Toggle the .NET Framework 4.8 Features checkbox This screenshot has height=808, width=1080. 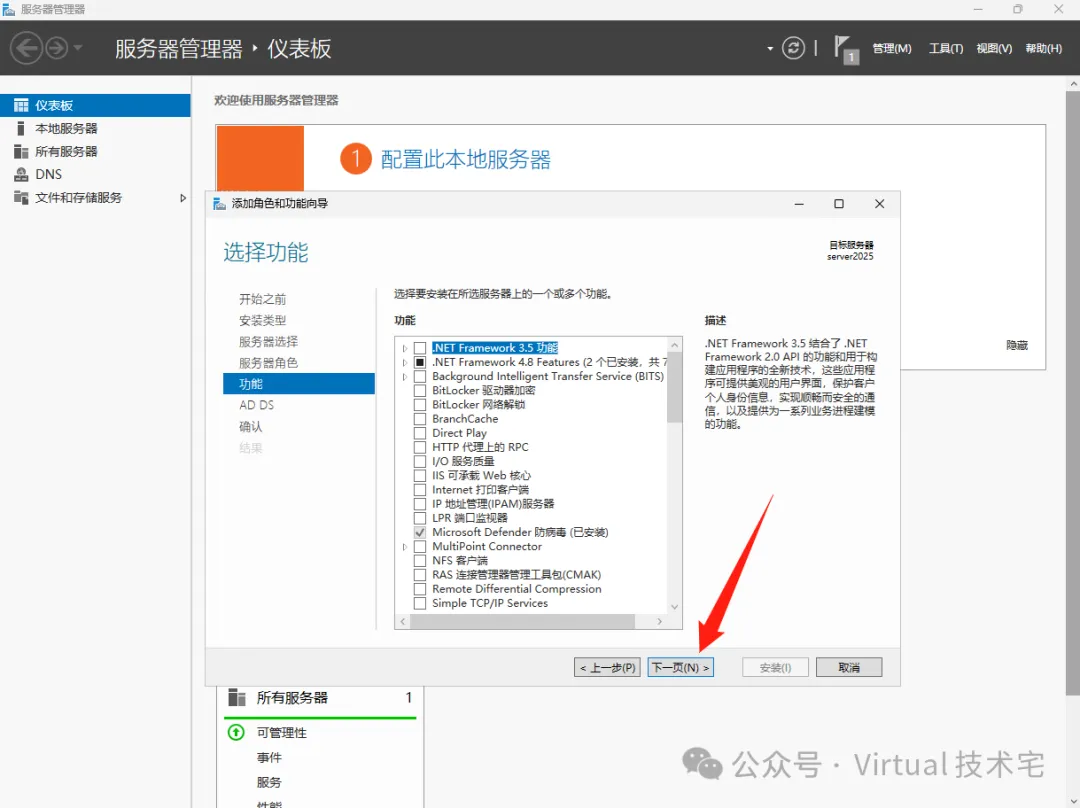coord(419,362)
